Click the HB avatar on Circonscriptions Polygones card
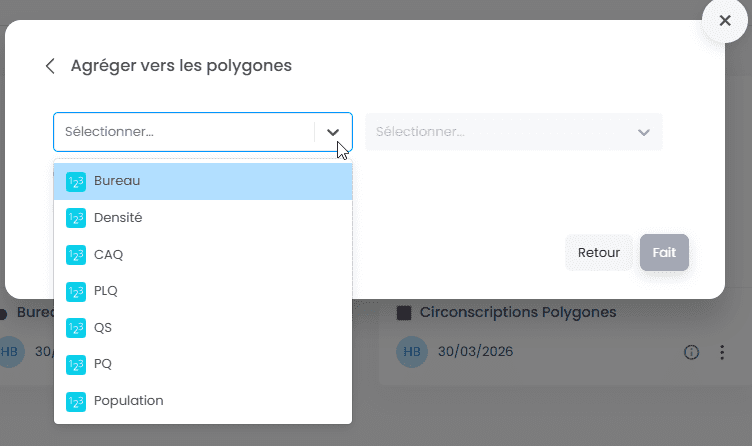The height and width of the screenshot is (446, 752). click(411, 352)
